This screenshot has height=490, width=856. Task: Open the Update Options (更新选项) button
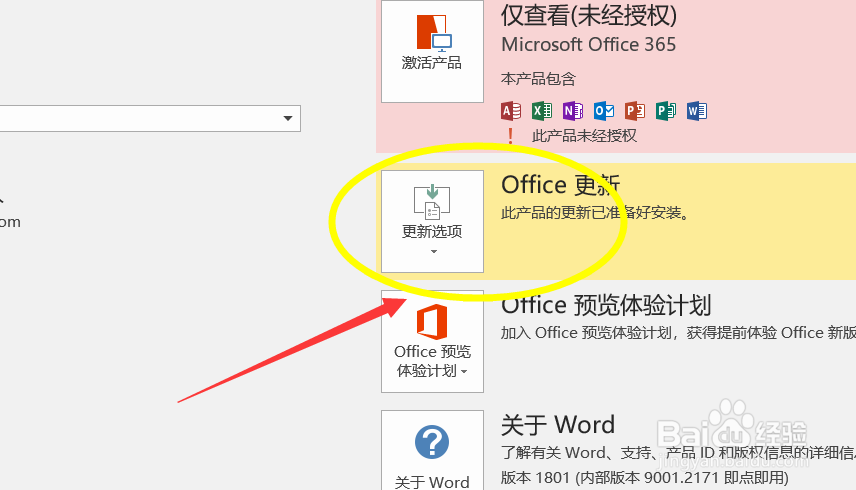(432, 222)
